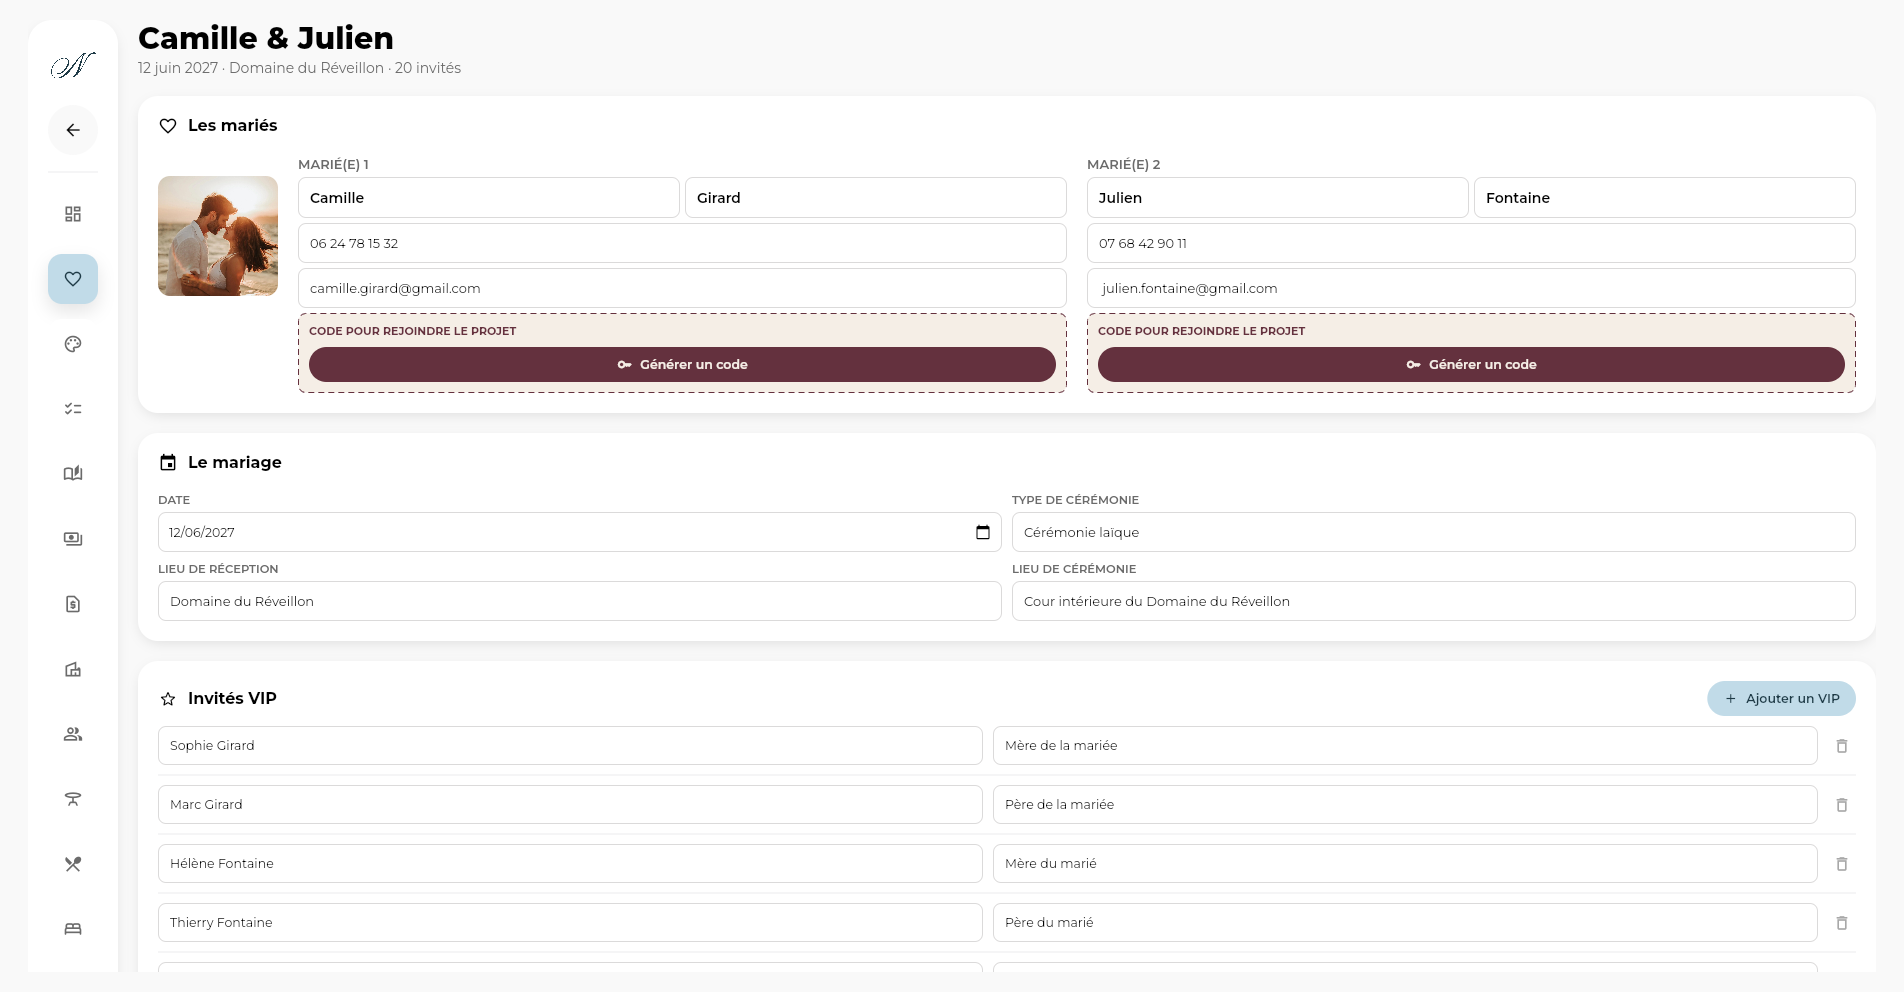Click the Ajouter un VIP button
Viewport: 1904px width, 992px height.
click(1781, 699)
